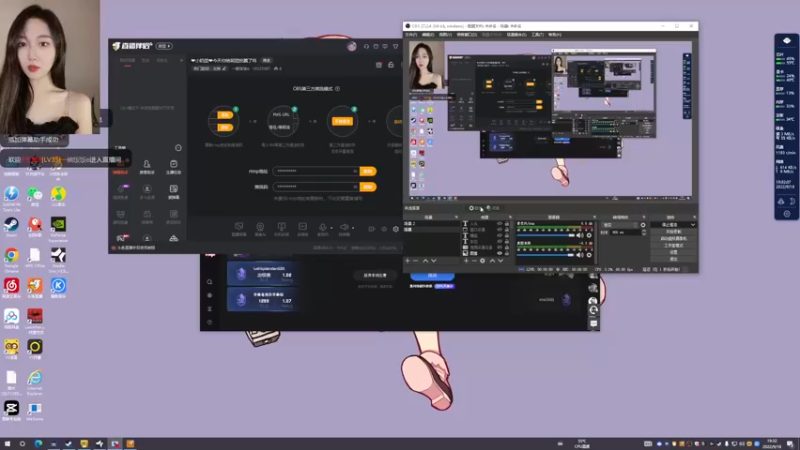Screen dimensions: 800x450
Task: Remove the selected source in OBS
Action: 474,261
